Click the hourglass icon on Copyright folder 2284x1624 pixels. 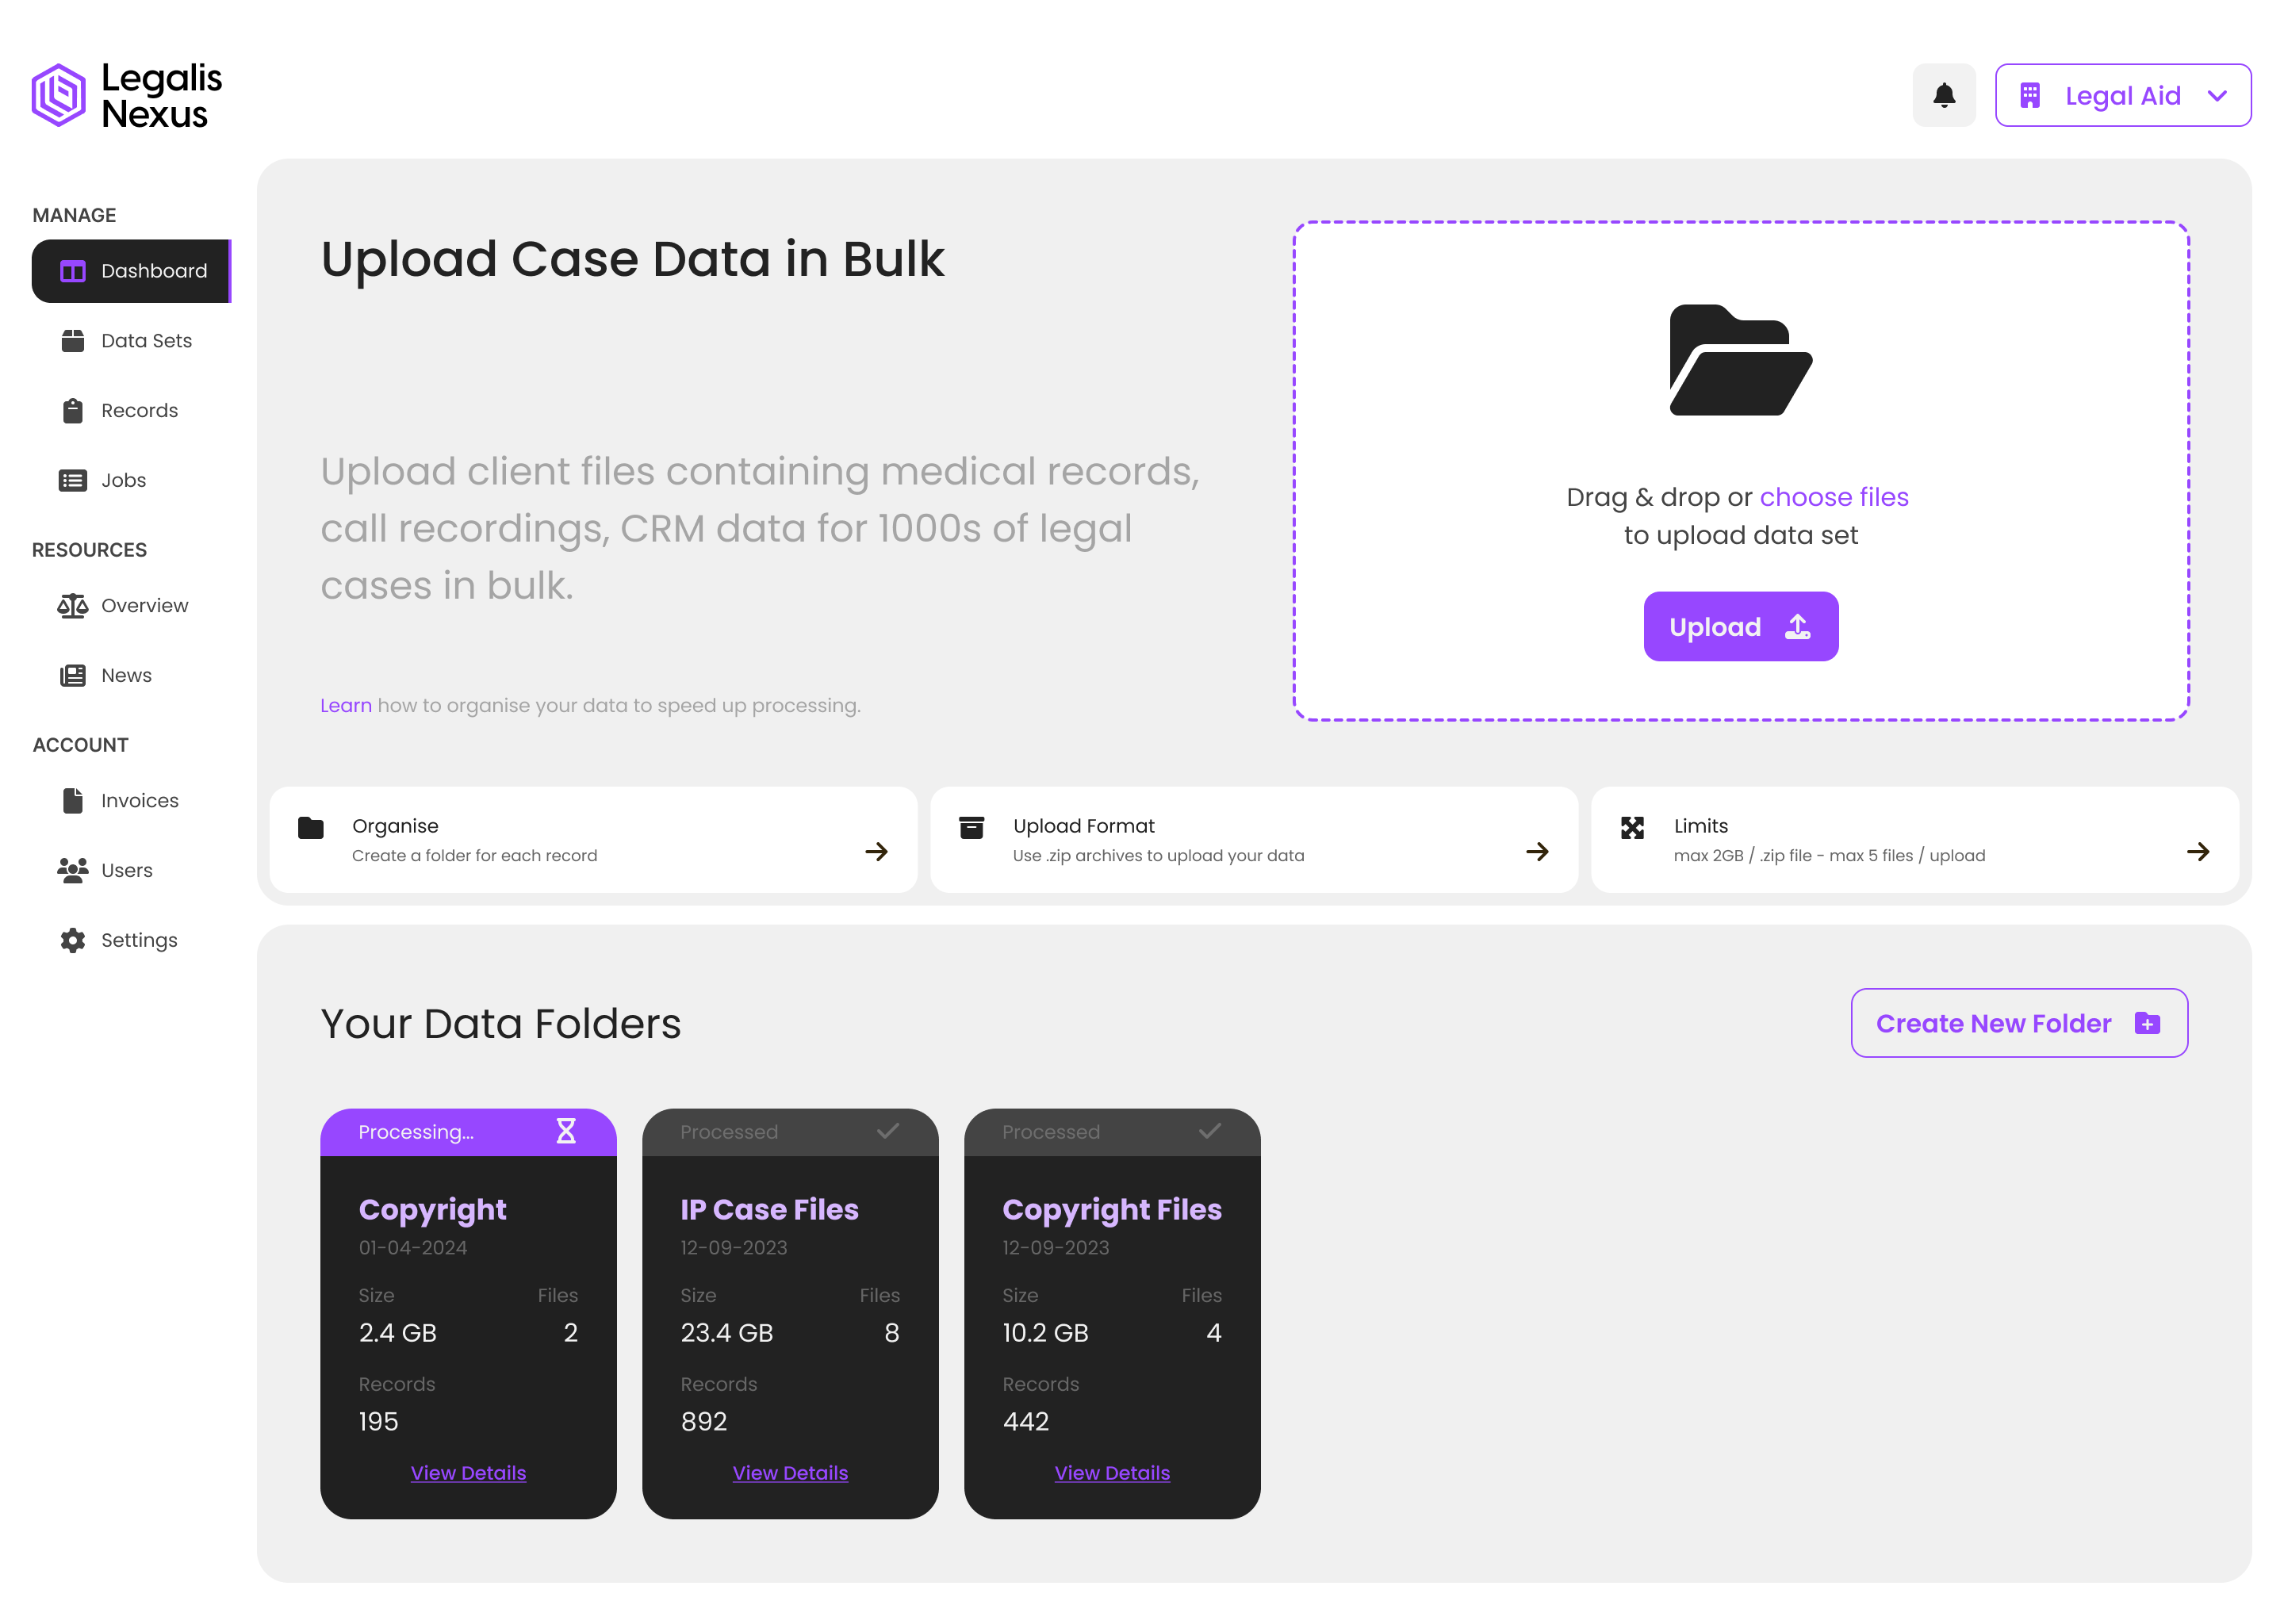[566, 1131]
